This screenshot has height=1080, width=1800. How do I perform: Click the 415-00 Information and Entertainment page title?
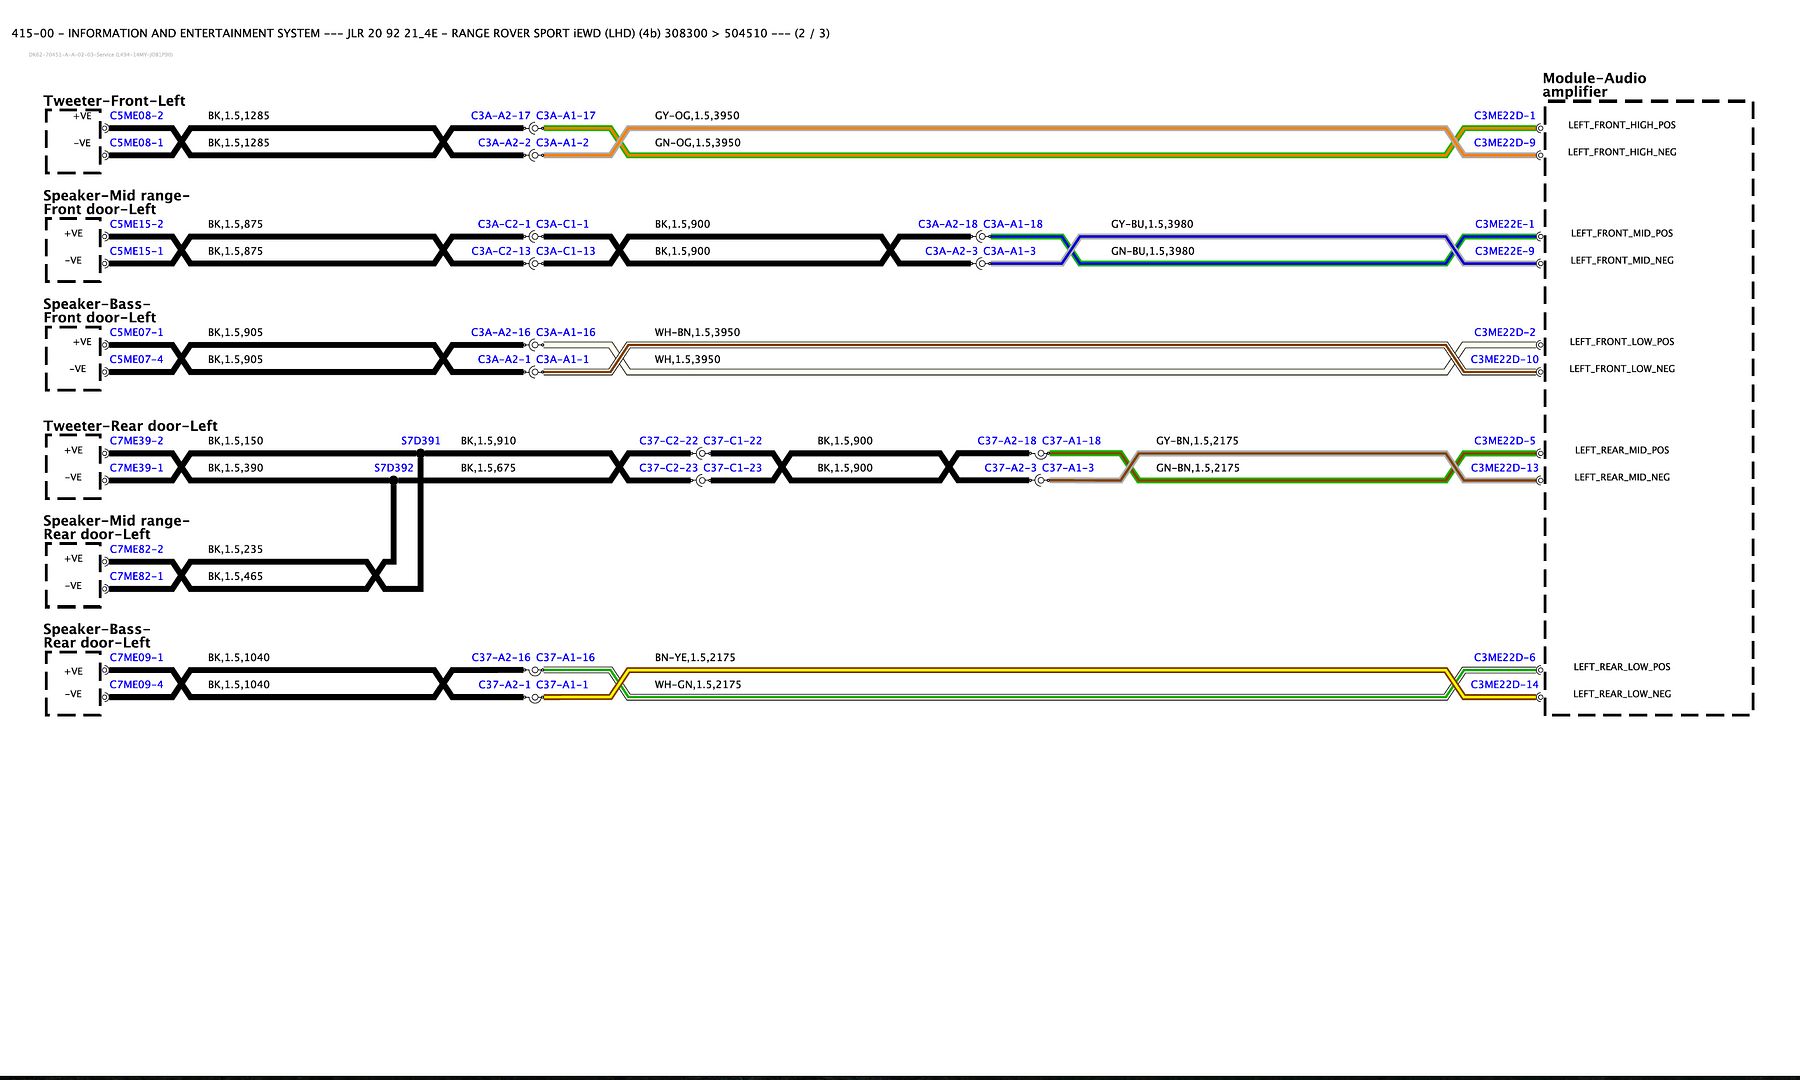[421, 33]
